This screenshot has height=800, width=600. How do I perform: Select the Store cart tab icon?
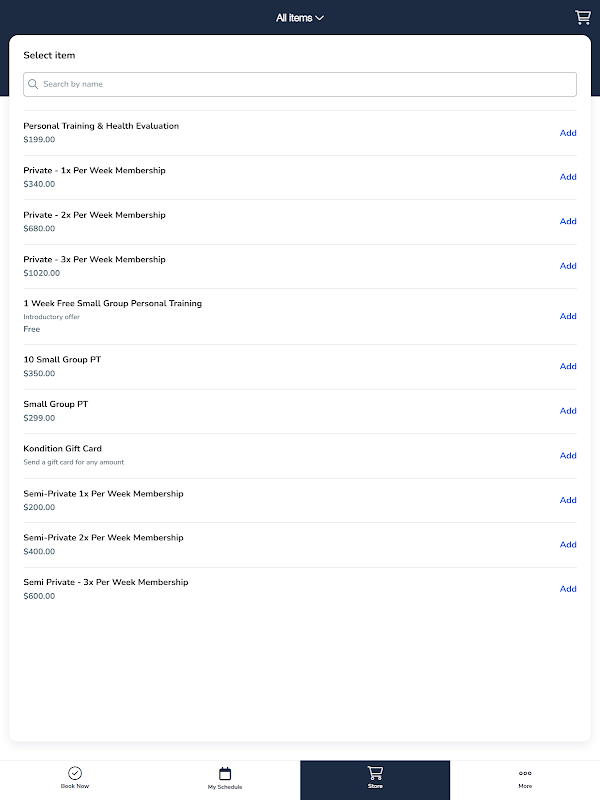tap(375, 773)
